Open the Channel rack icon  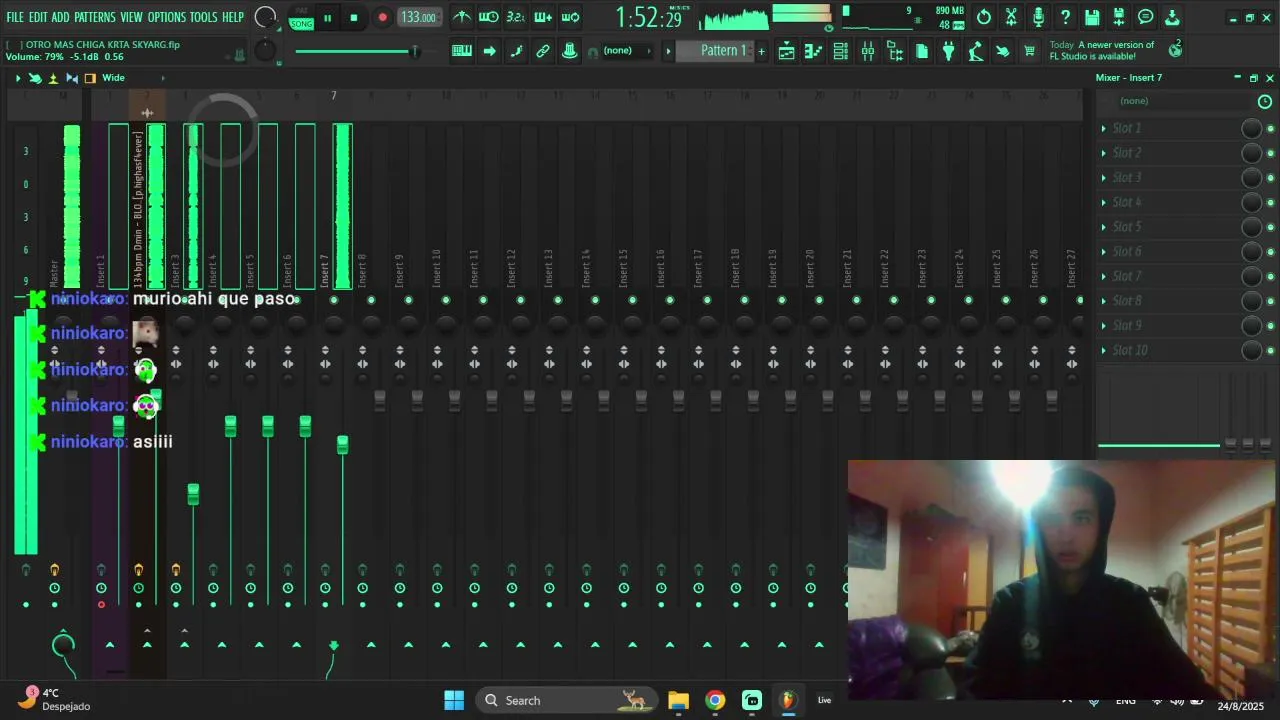tap(841, 51)
